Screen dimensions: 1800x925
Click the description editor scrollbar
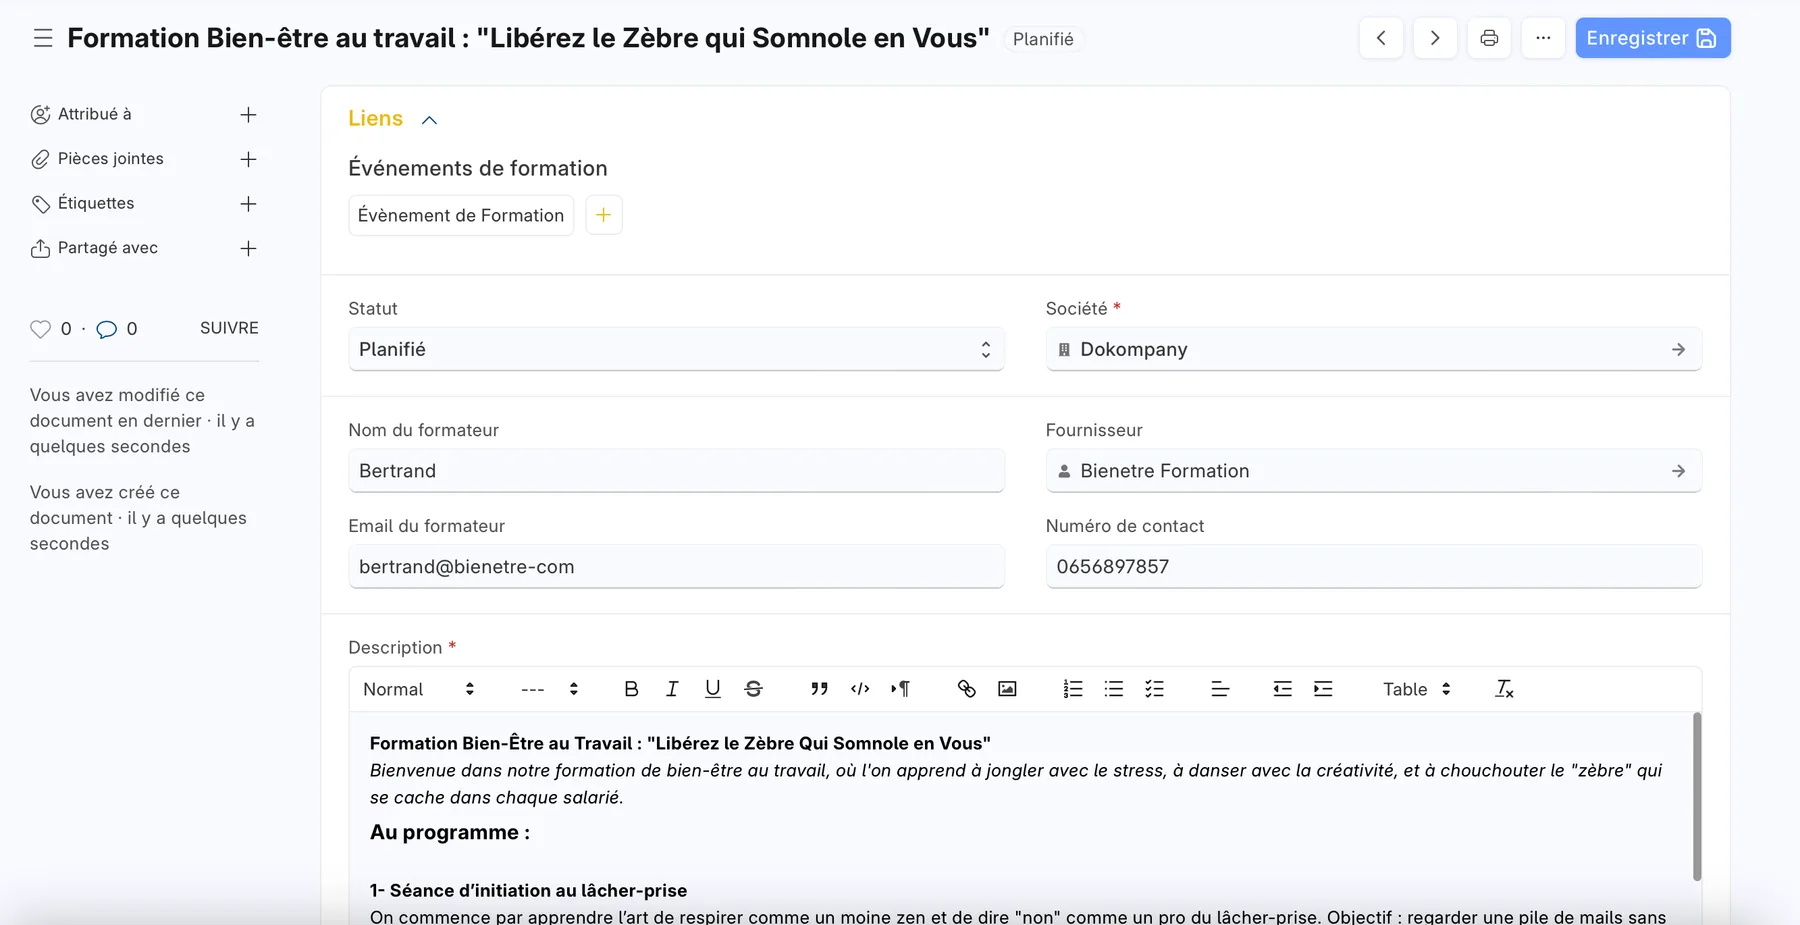[1696, 796]
